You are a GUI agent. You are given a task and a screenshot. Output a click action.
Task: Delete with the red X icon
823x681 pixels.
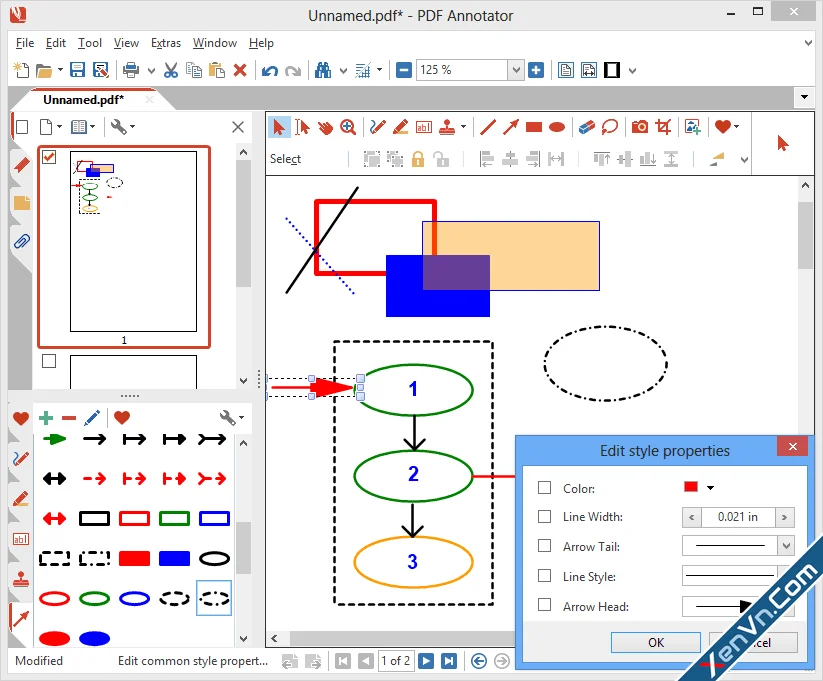point(240,70)
